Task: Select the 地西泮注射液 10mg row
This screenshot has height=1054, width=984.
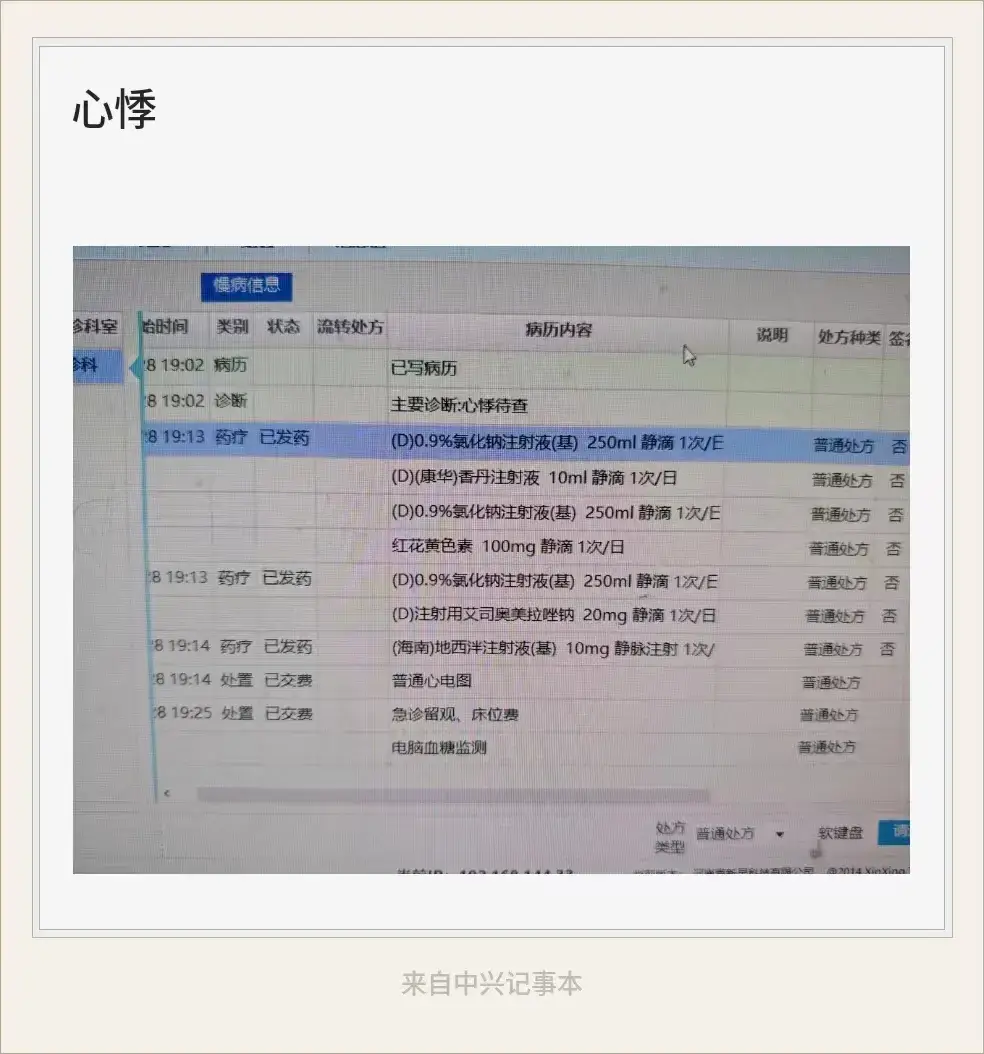Action: pos(526,648)
